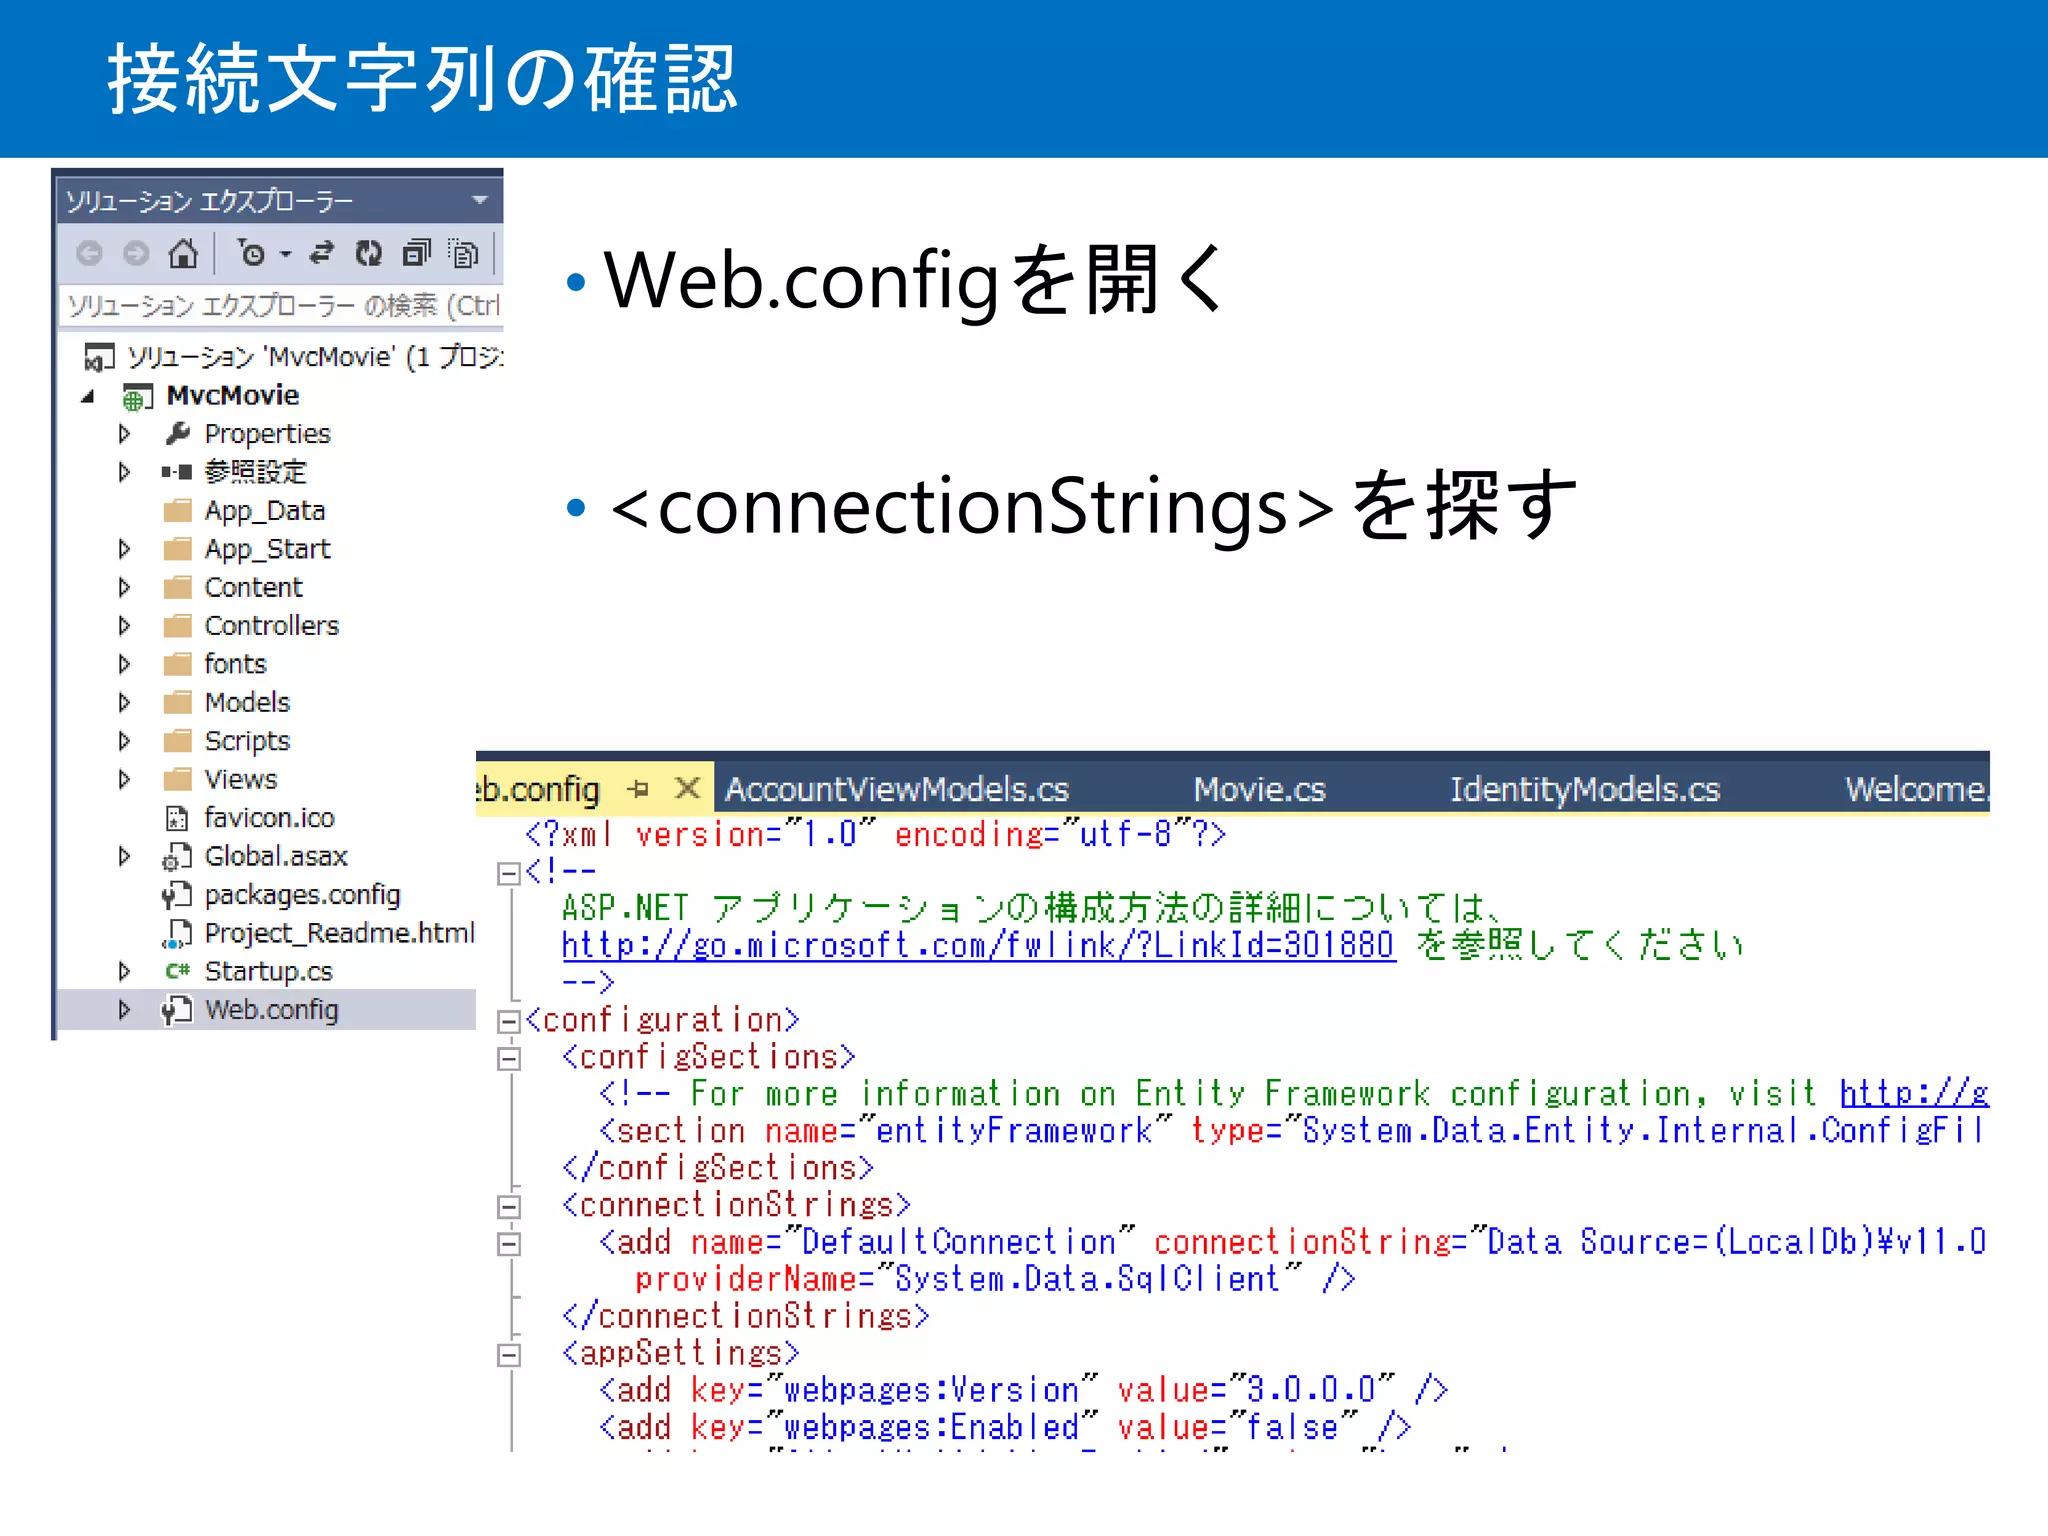This screenshot has height=1536, width=2048.
Task: Switch to the Welcome tab
Action: click(x=1917, y=790)
